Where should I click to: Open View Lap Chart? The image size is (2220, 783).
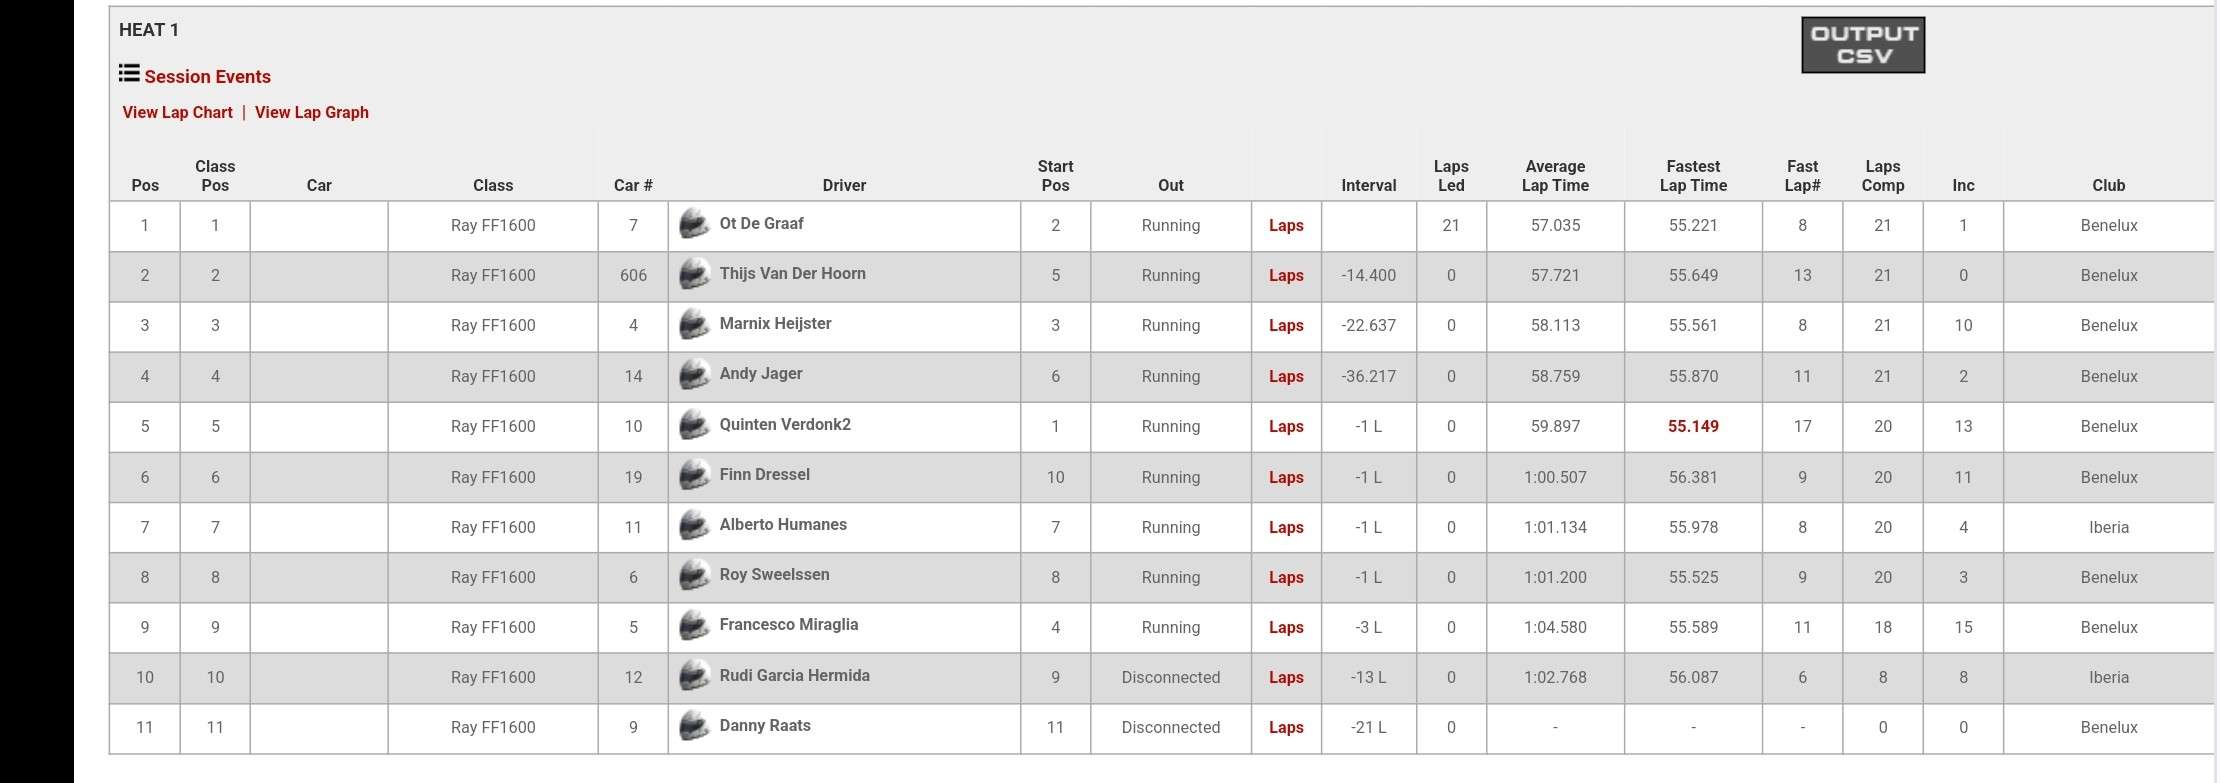177,113
